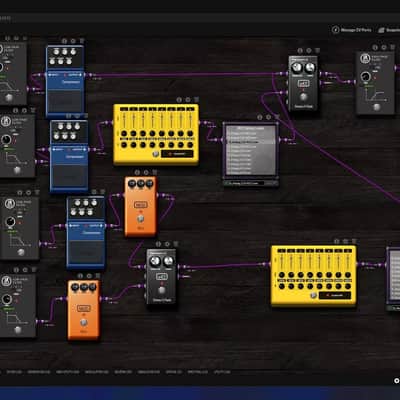This screenshot has width=400, height=400.
Task: Delete the lower yellow equalizer pedal via trash icon
Action: pos(354,241)
